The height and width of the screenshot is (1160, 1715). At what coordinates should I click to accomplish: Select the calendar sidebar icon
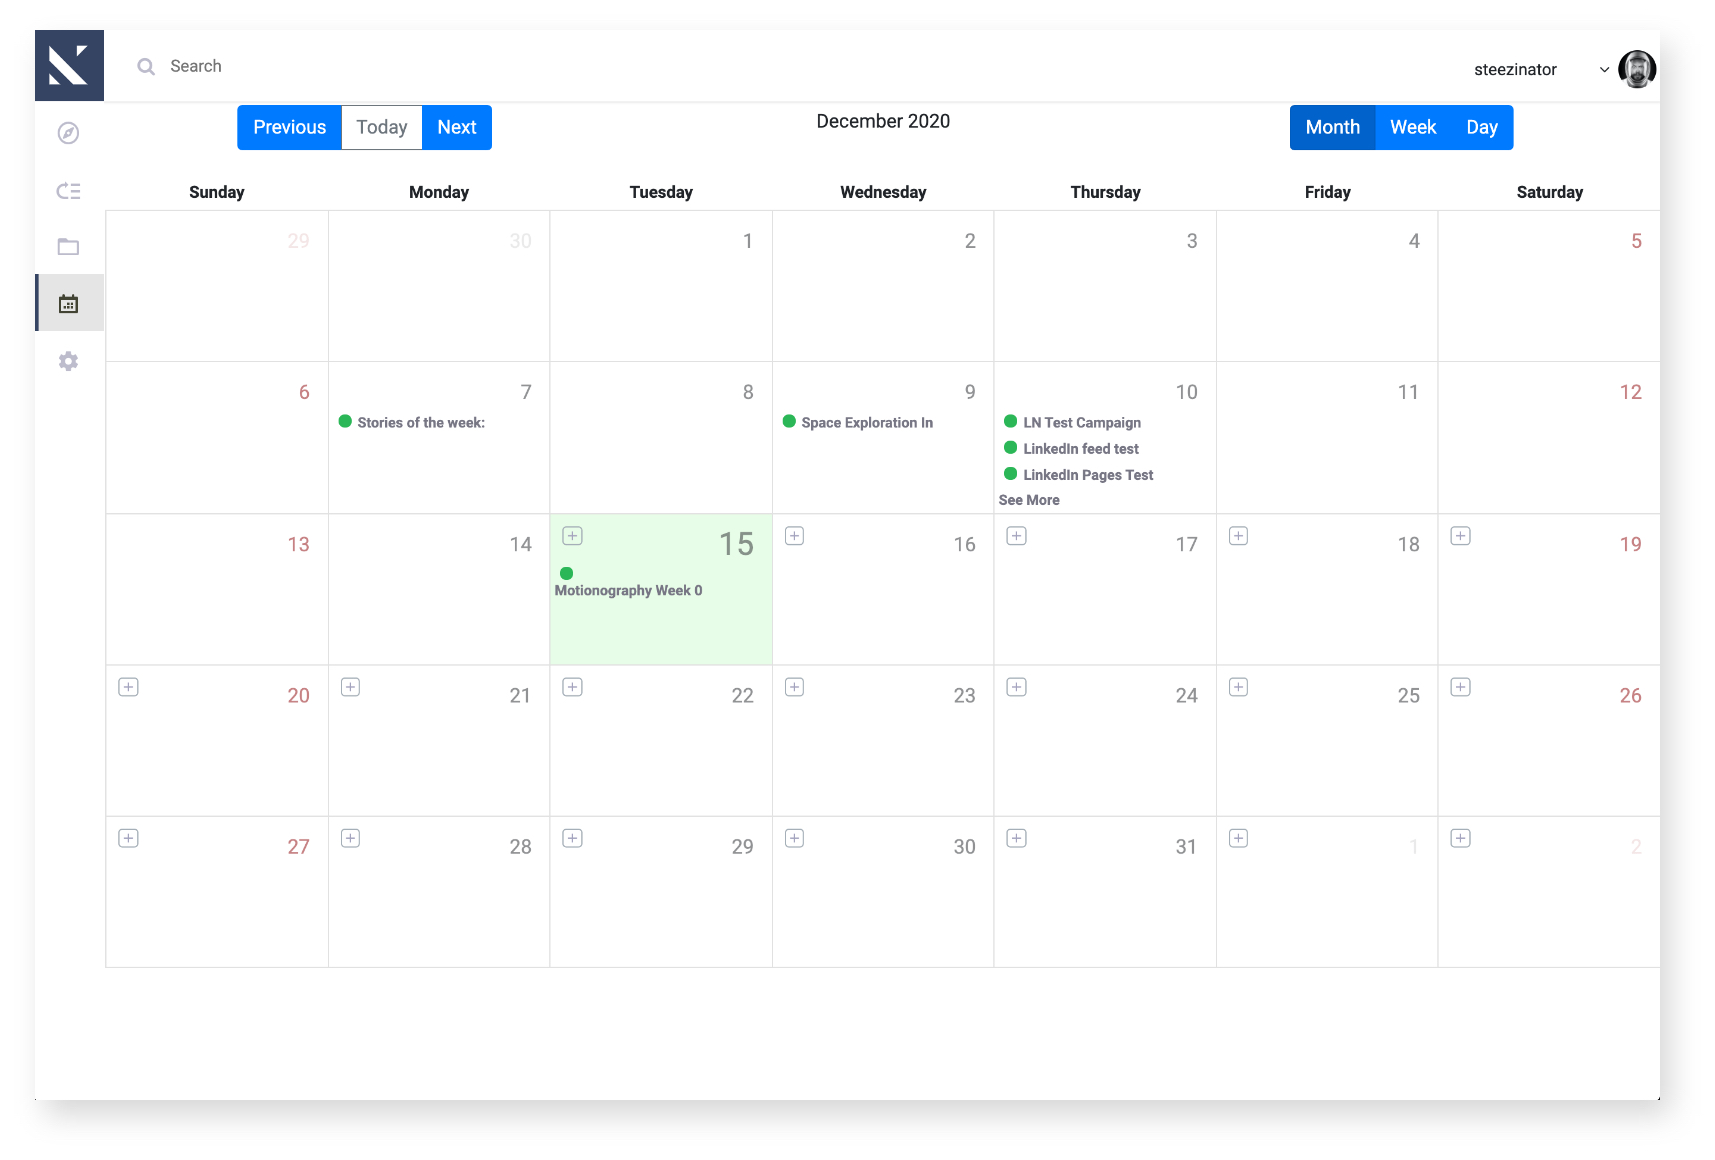click(x=68, y=303)
